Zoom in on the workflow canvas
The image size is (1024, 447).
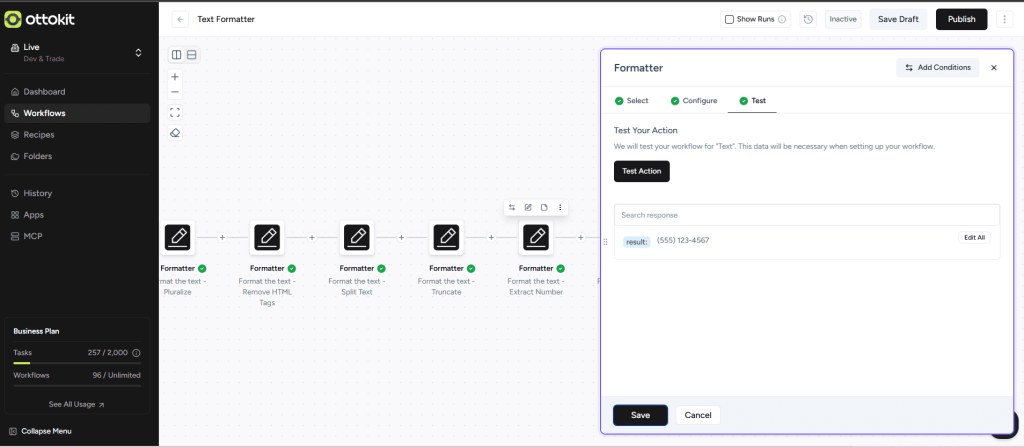(x=175, y=76)
